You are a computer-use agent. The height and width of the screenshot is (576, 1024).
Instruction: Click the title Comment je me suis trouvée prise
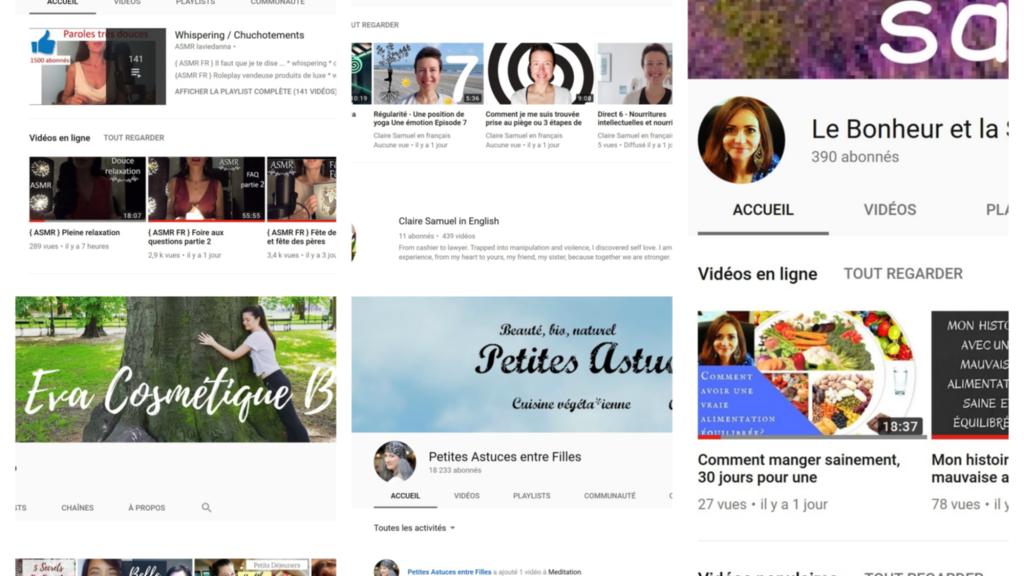[534, 118]
